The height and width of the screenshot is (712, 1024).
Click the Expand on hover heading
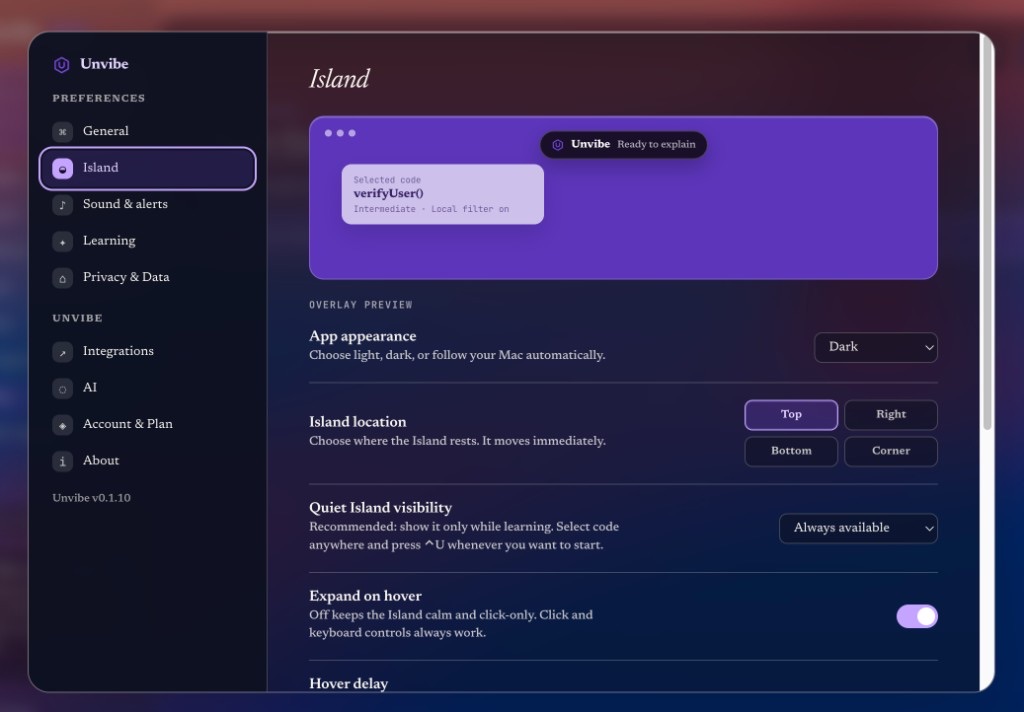365,596
